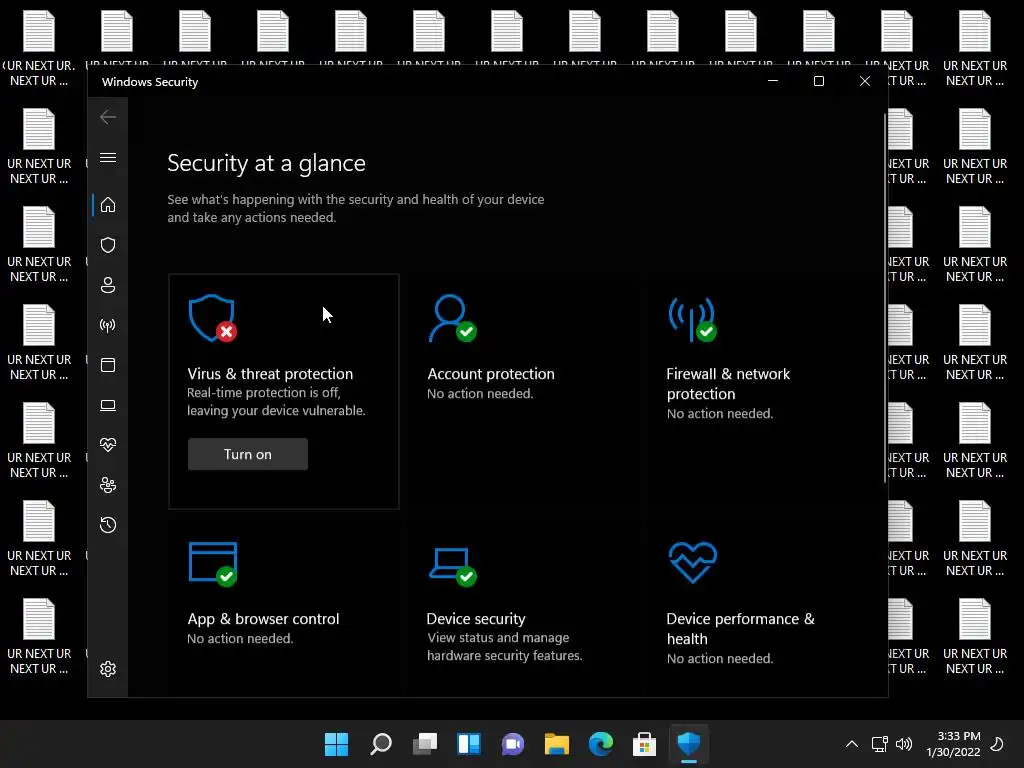Open the Account protection heading
Screen dimensions: 1024x768
click(x=490, y=374)
